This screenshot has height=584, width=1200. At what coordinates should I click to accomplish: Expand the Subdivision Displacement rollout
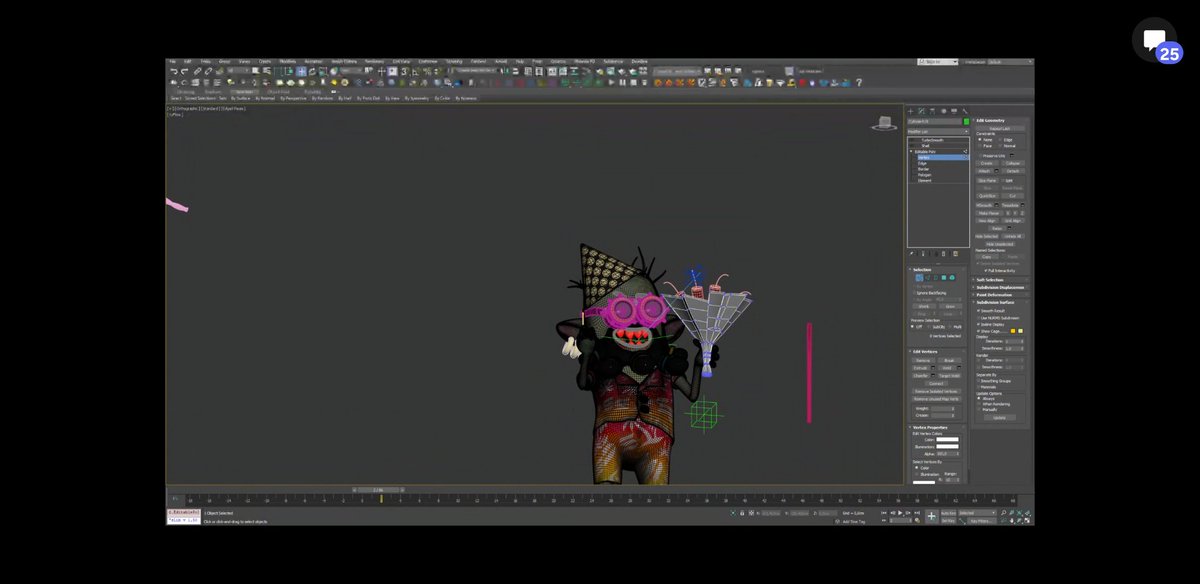click(x=999, y=287)
